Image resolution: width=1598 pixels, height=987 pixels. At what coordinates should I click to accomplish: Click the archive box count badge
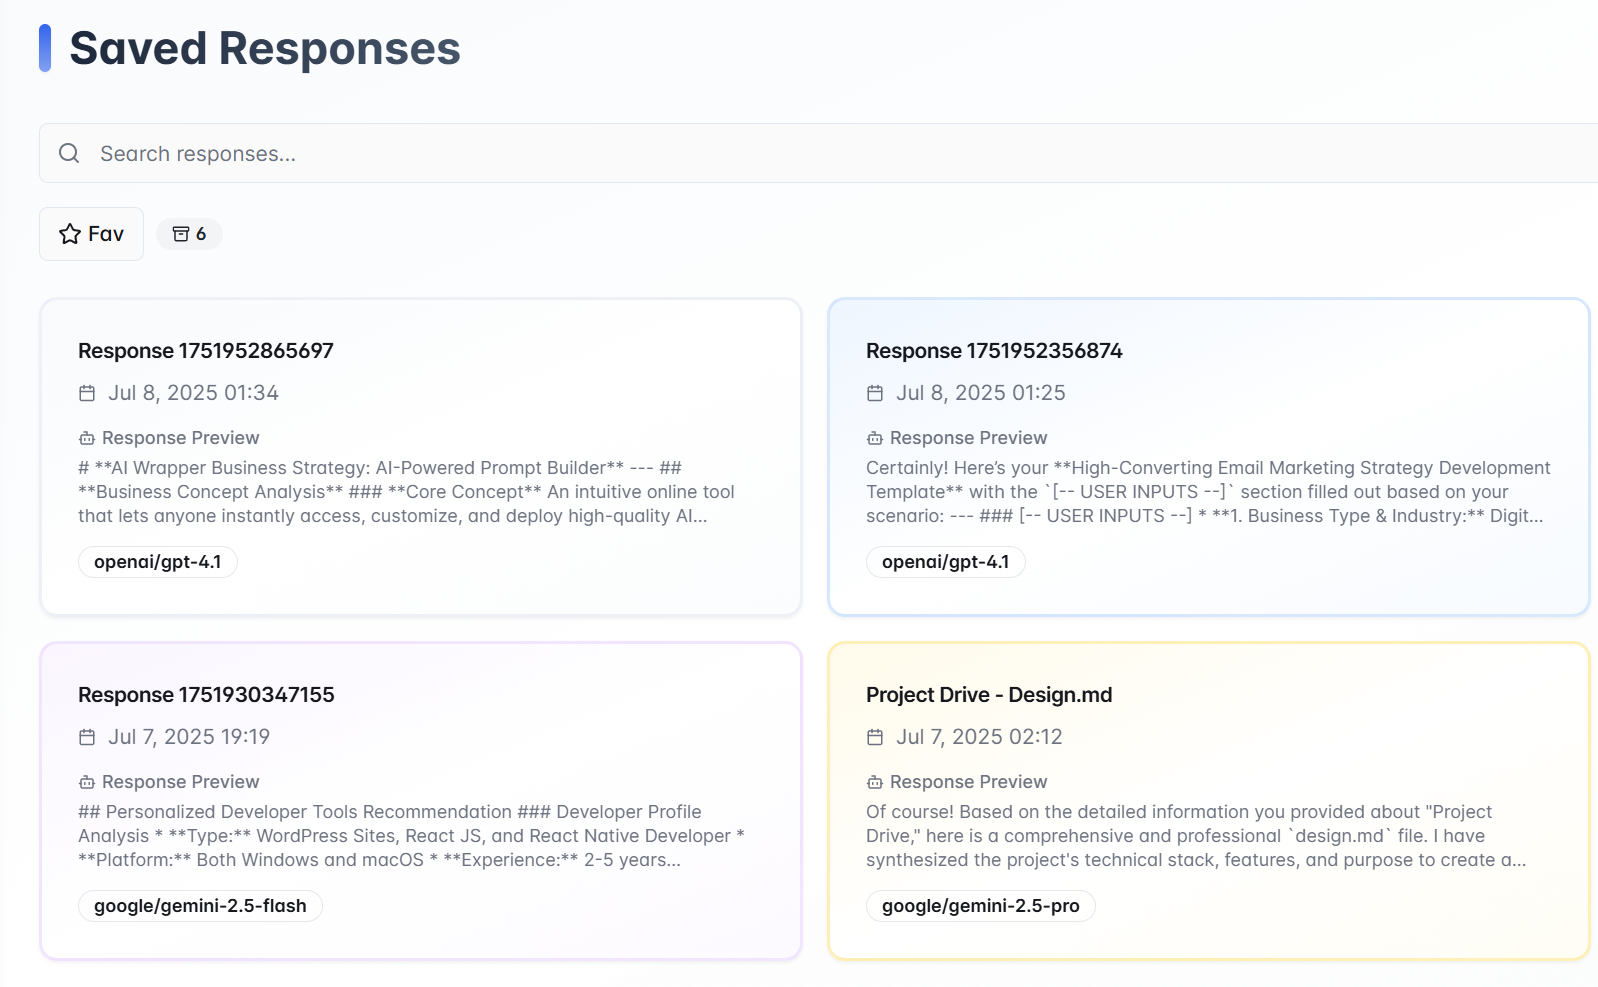pyautogui.click(x=189, y=234)
